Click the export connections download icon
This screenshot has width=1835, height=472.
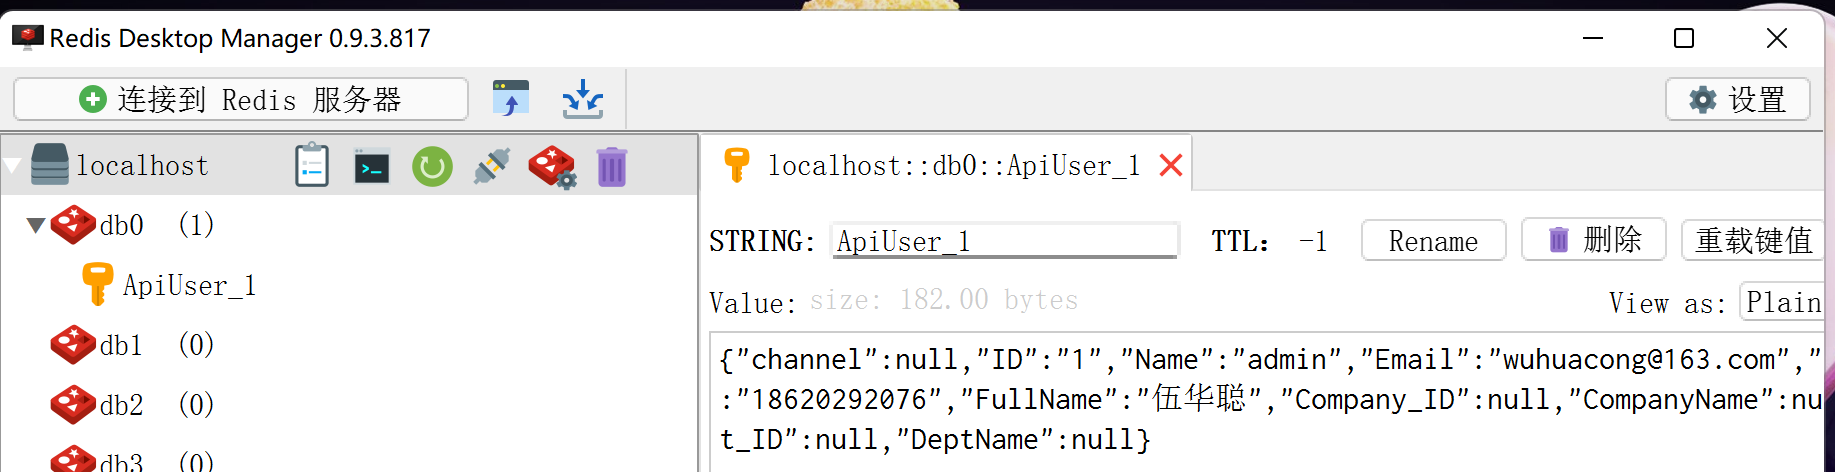click(582, 99)
